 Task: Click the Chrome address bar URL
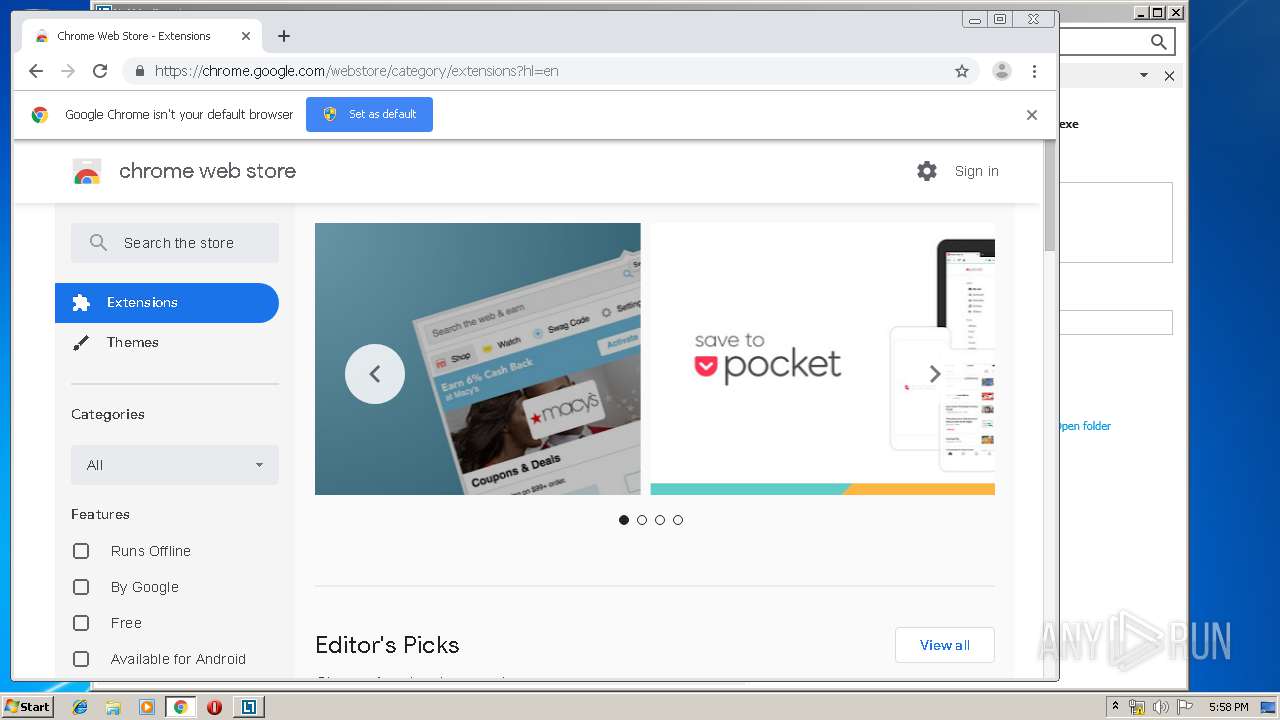click(356, 71)
